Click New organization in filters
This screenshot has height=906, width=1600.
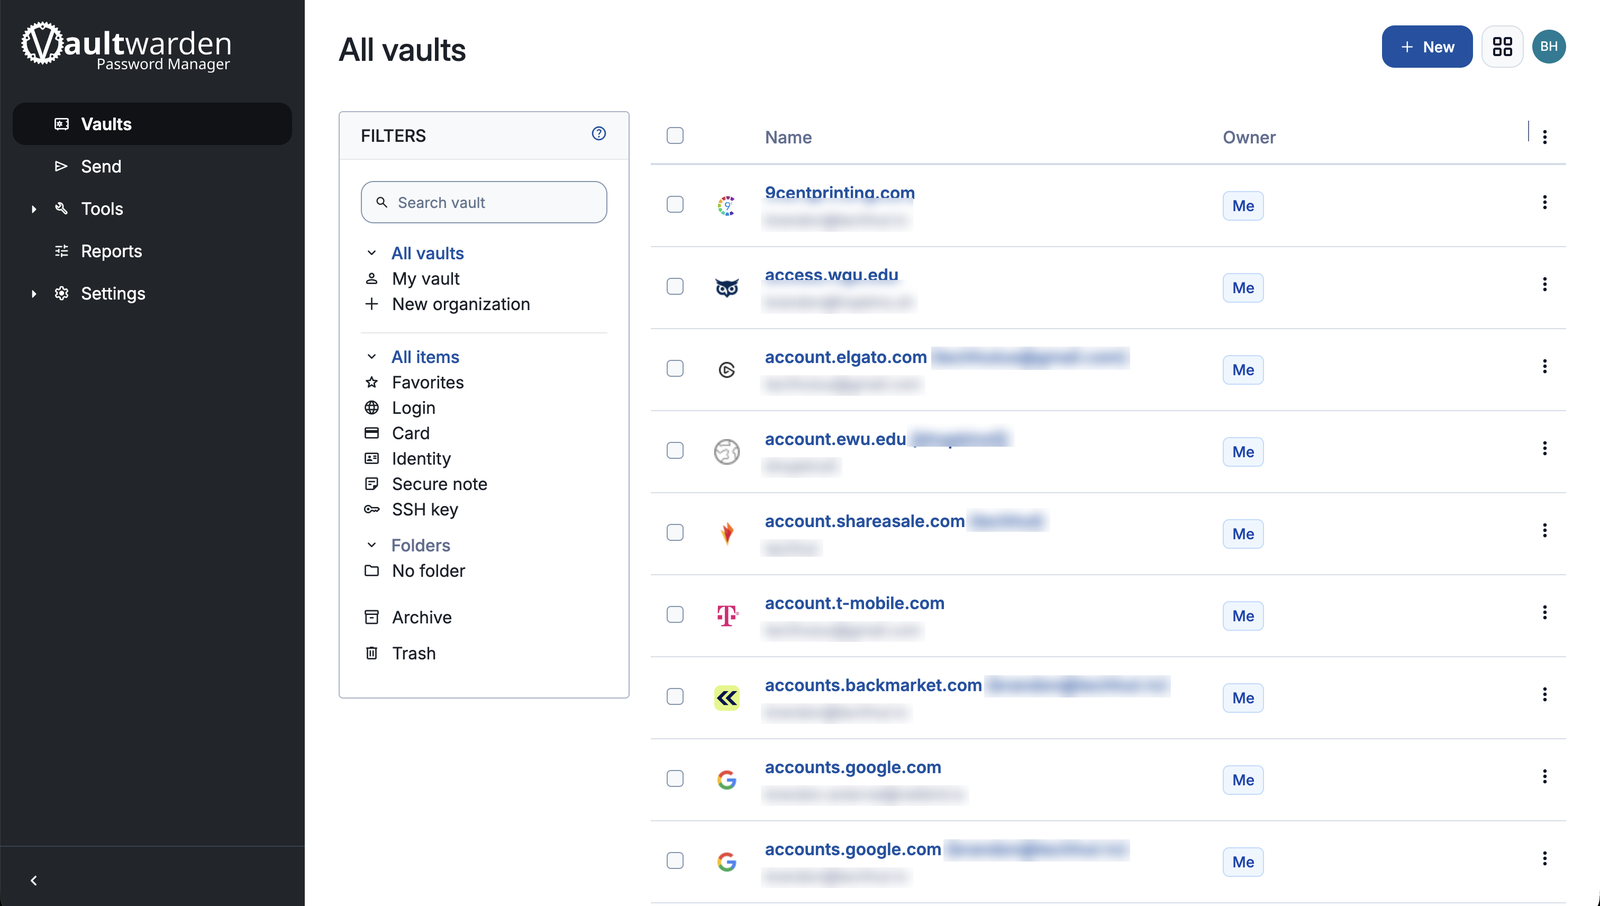point(461,304)
